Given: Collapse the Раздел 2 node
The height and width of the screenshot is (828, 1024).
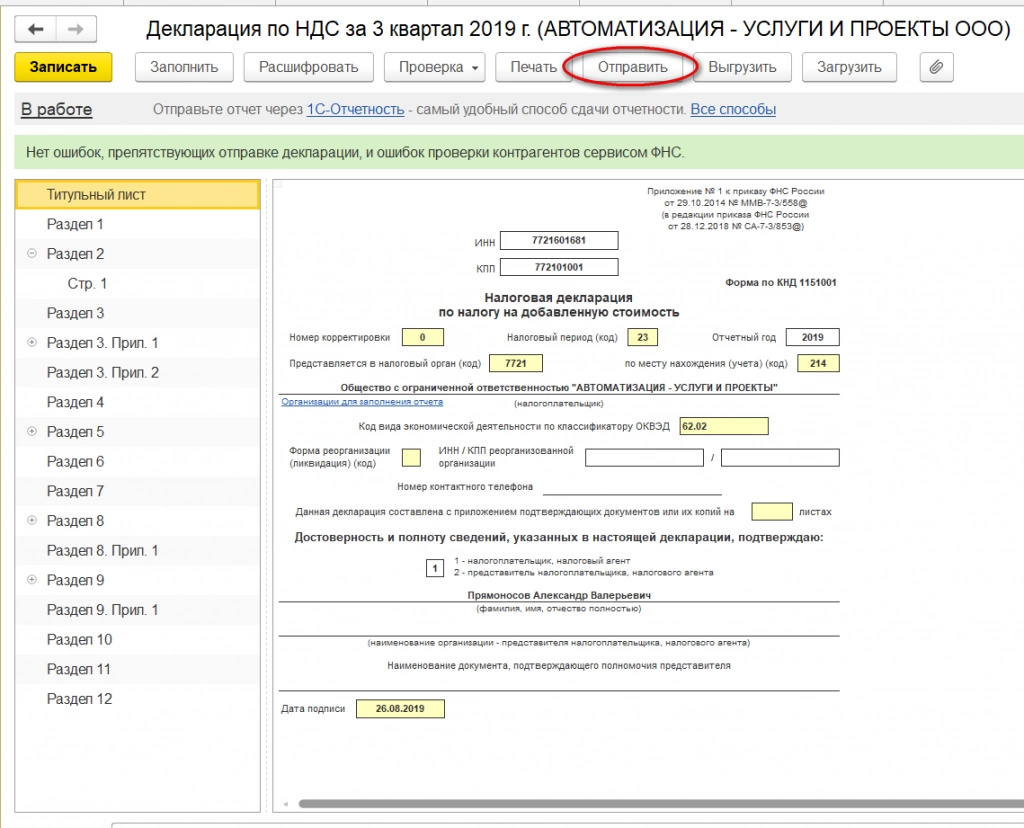Looking at the screenshot, I should [x=31, y=253].
